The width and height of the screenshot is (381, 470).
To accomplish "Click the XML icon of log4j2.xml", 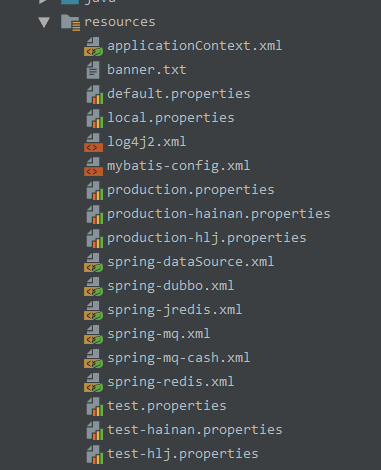I will (x=93, y=142).
